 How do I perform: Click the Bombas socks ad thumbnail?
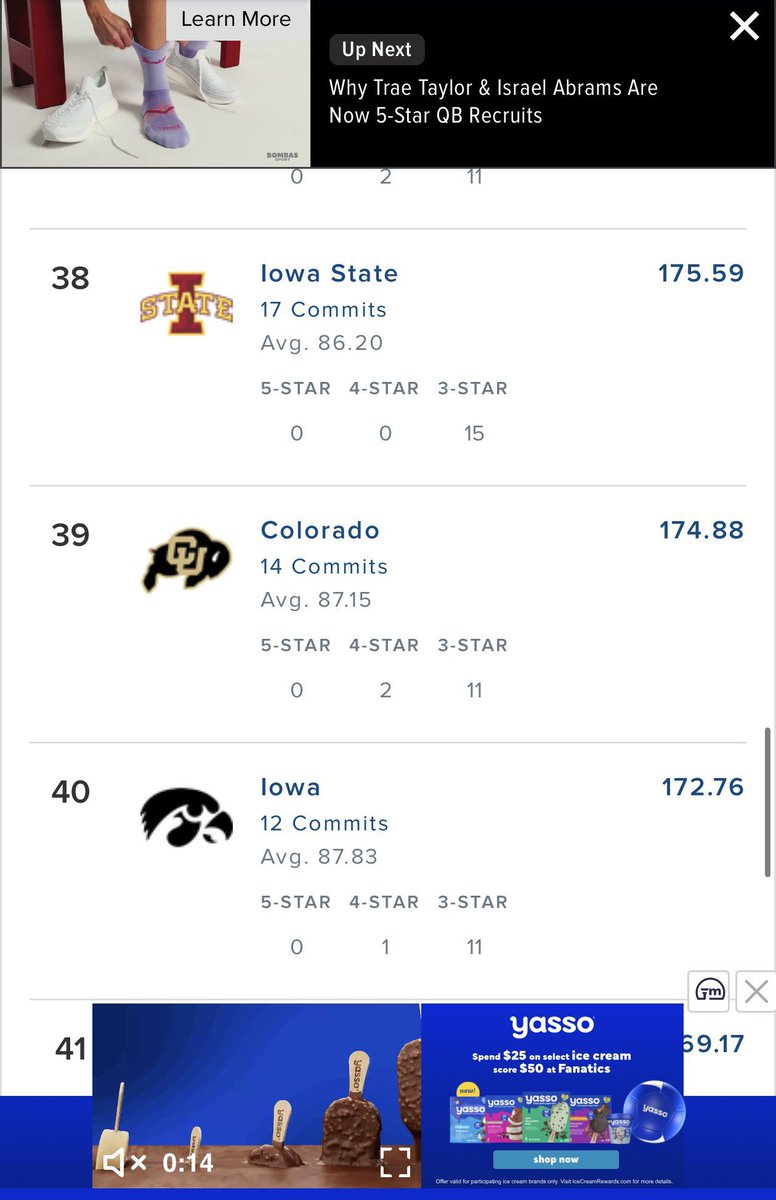pyautogui.click(x=155, y=83)
